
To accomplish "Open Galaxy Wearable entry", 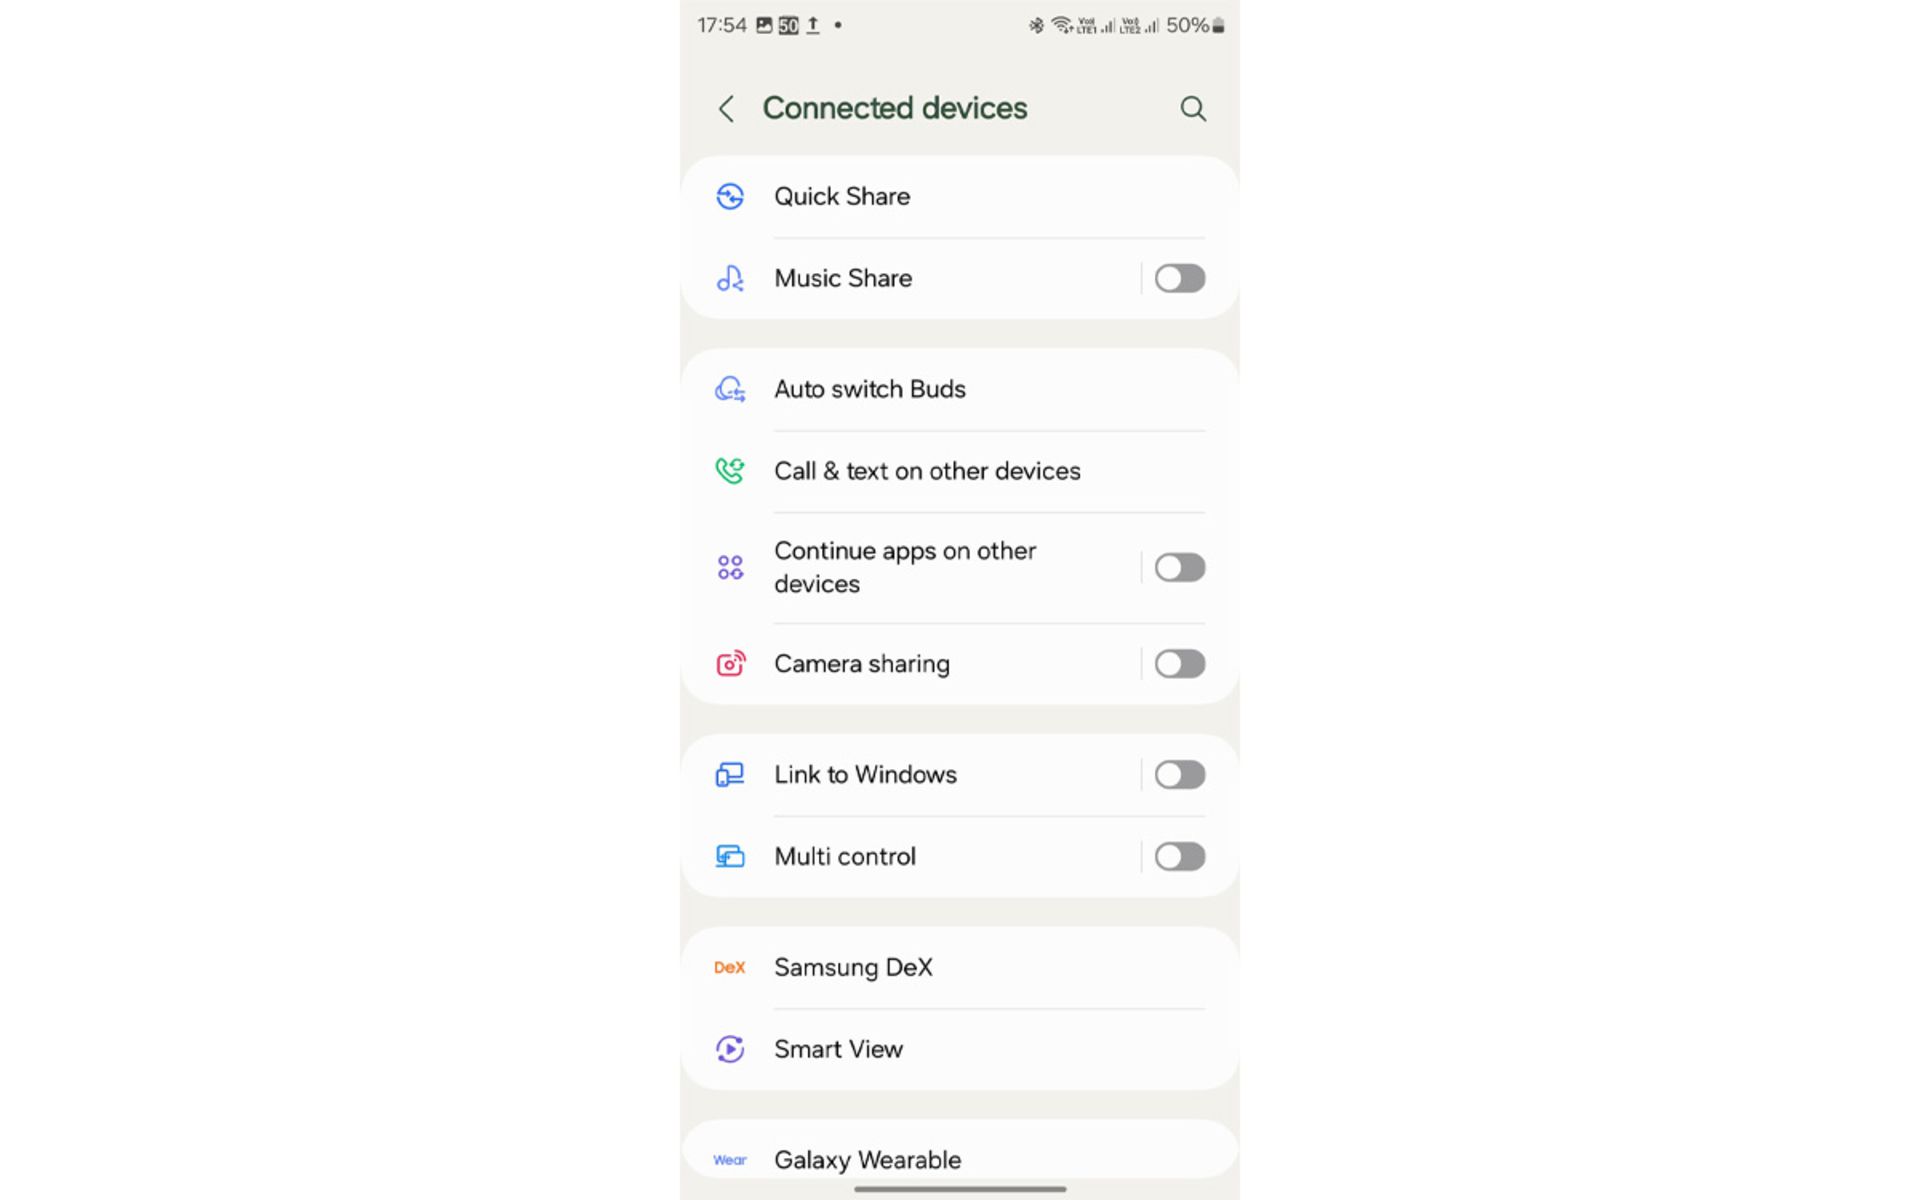I will click(867, 1160).
